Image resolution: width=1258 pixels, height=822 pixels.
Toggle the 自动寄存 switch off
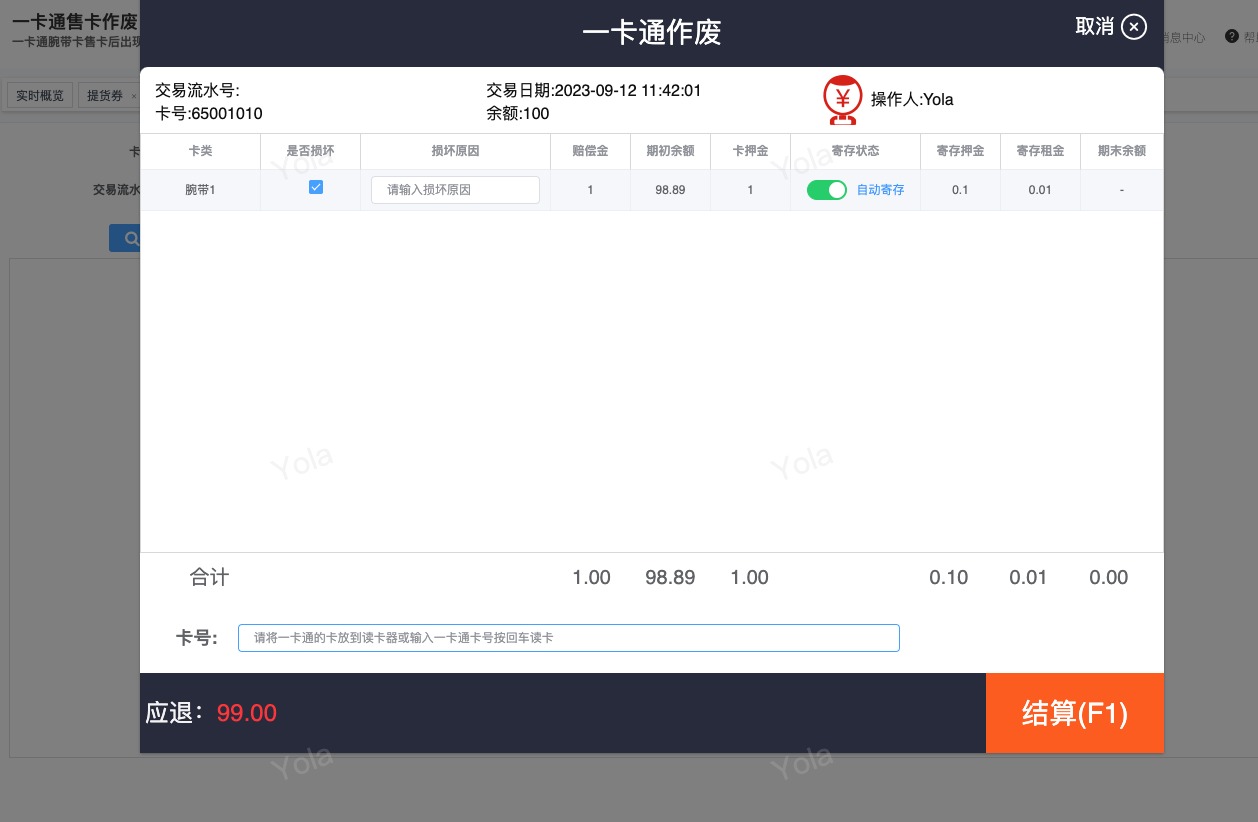[x=827, y=190]
